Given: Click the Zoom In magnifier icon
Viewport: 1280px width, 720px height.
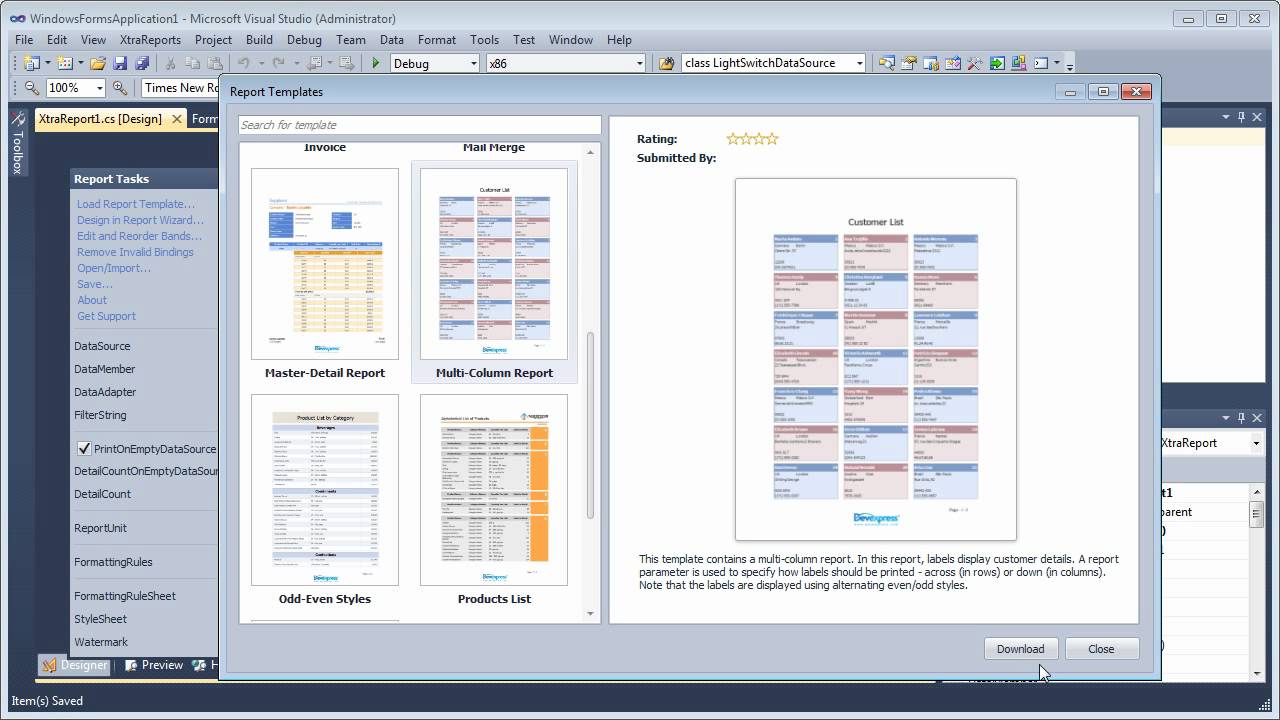Looking at the screenshot, I should pos(120,88).
